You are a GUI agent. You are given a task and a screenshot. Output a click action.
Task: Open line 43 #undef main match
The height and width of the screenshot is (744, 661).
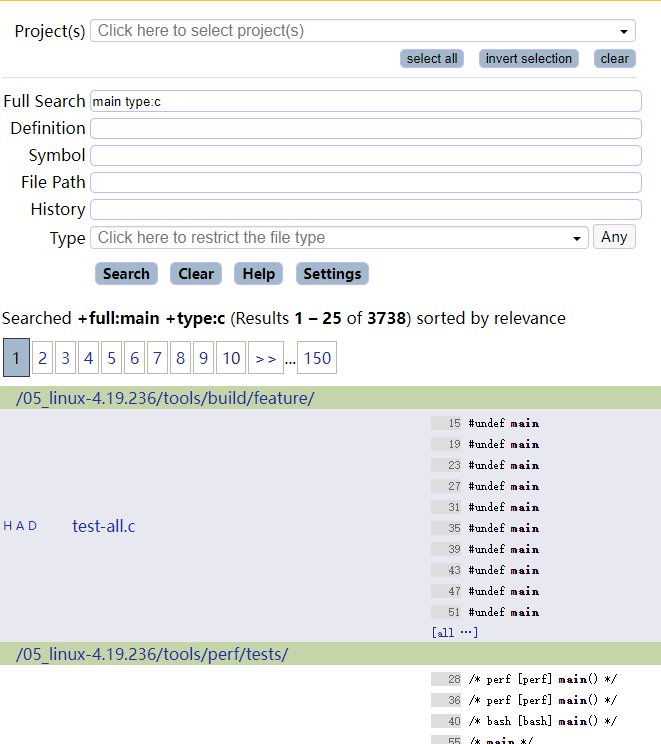(485, 570)
